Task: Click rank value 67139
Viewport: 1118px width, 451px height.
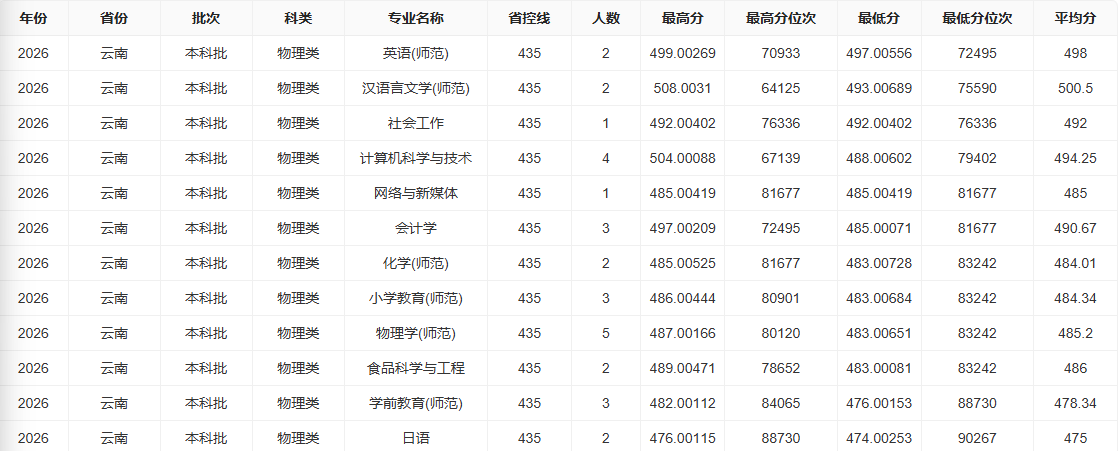Action: (x=781, y=158)
